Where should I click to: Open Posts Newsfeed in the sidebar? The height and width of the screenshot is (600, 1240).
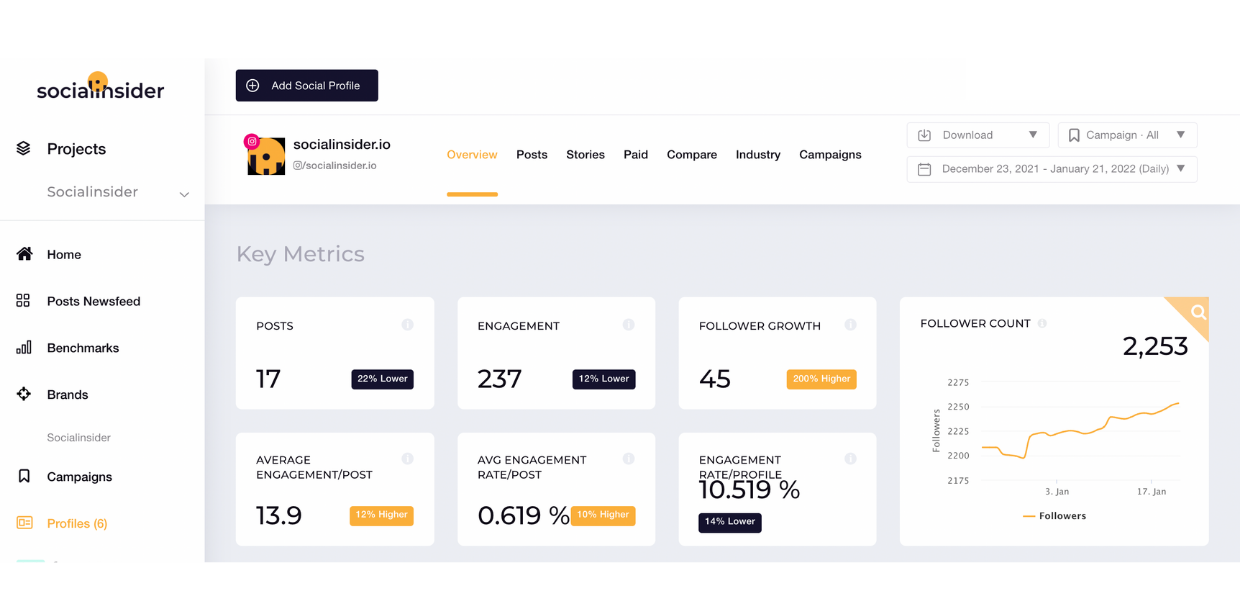[93, 301]
